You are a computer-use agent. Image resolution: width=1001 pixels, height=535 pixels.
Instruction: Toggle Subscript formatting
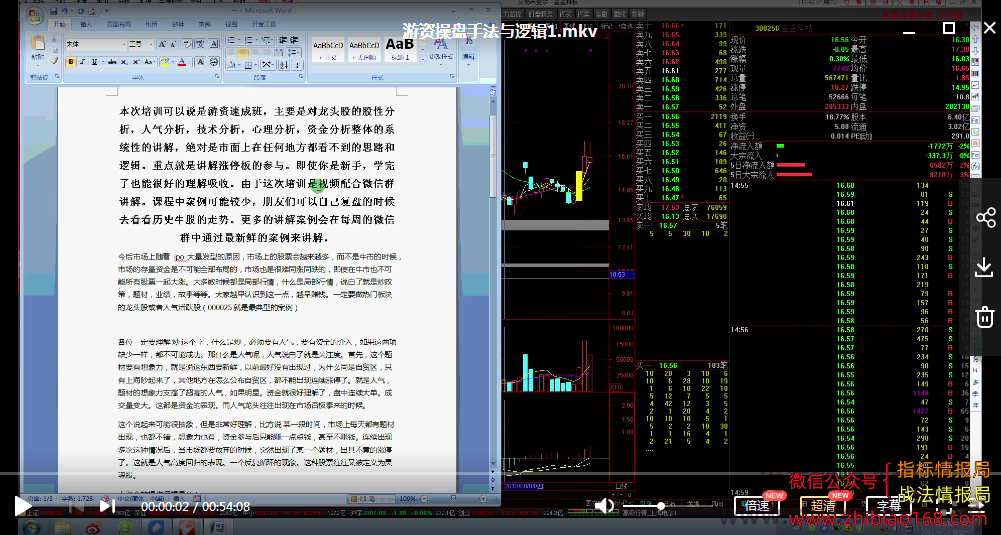point(124,62)
